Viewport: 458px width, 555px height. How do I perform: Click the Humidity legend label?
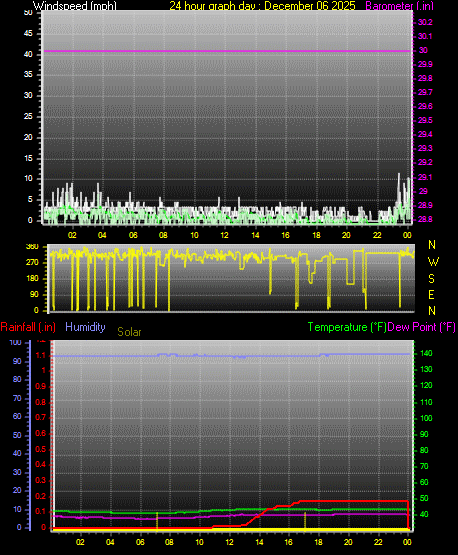pos(85,327)
